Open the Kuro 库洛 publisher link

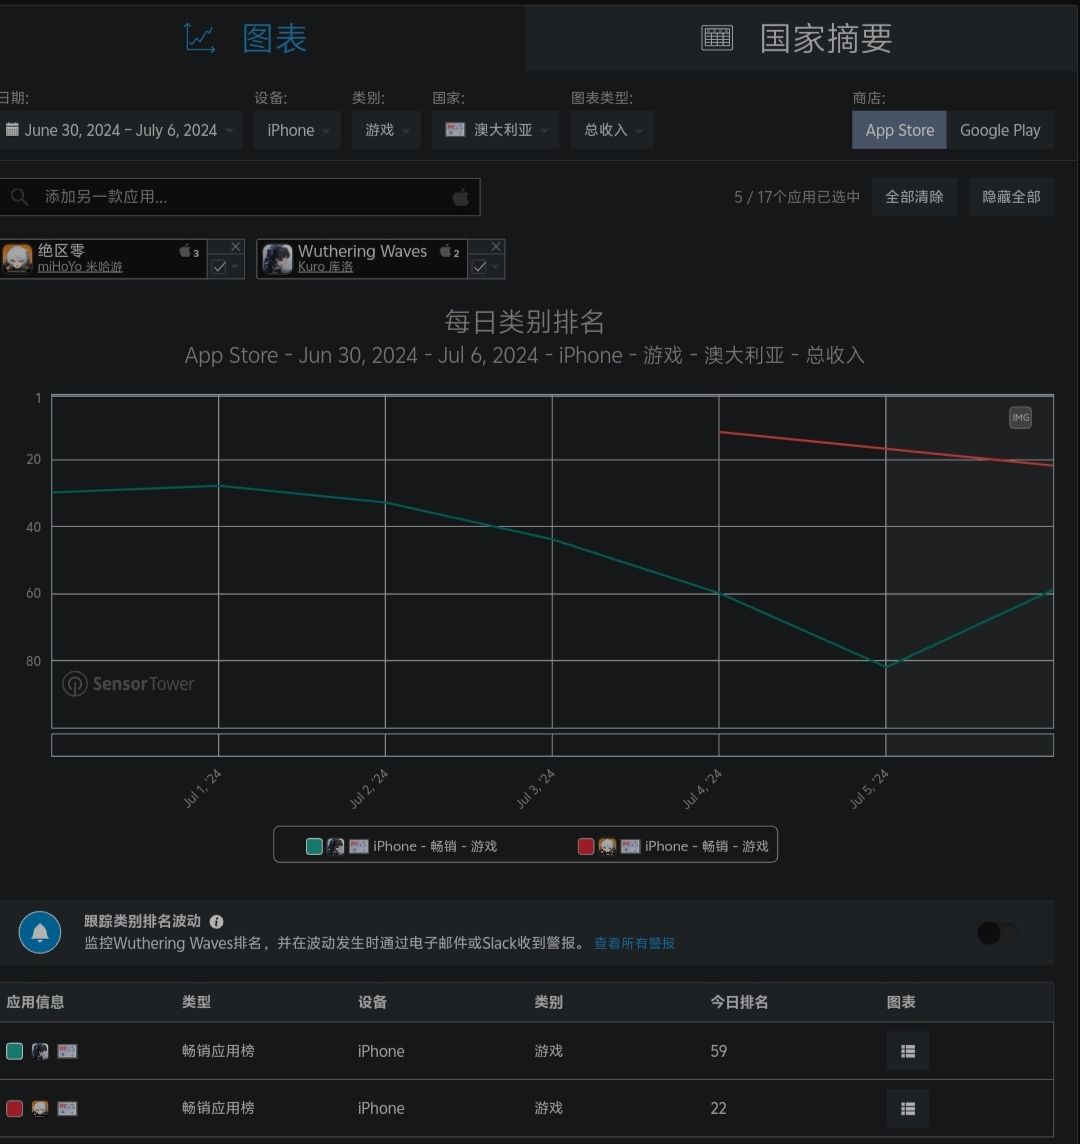click(325, 267)
